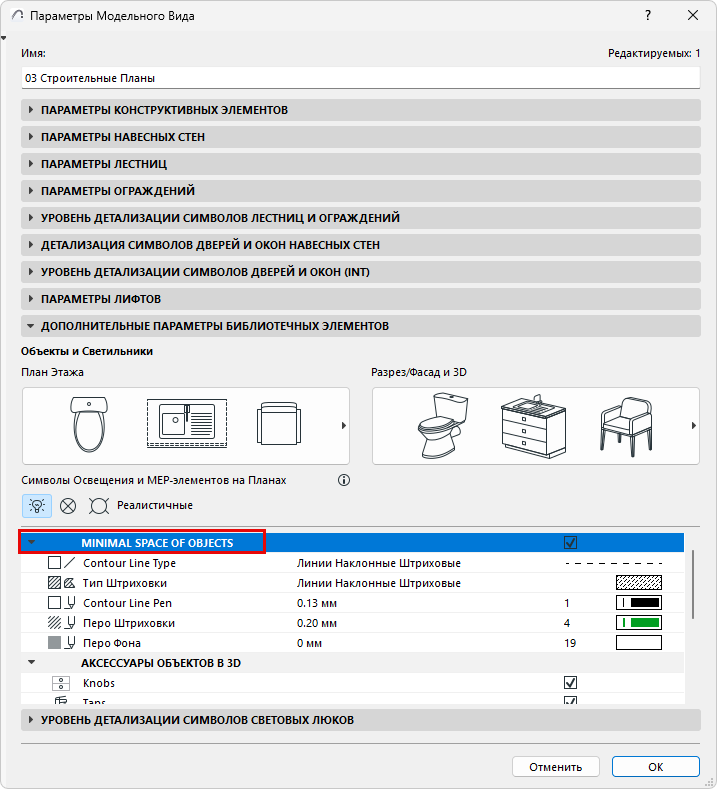Click the parameters list vertical scrollbar

(693, 585)
